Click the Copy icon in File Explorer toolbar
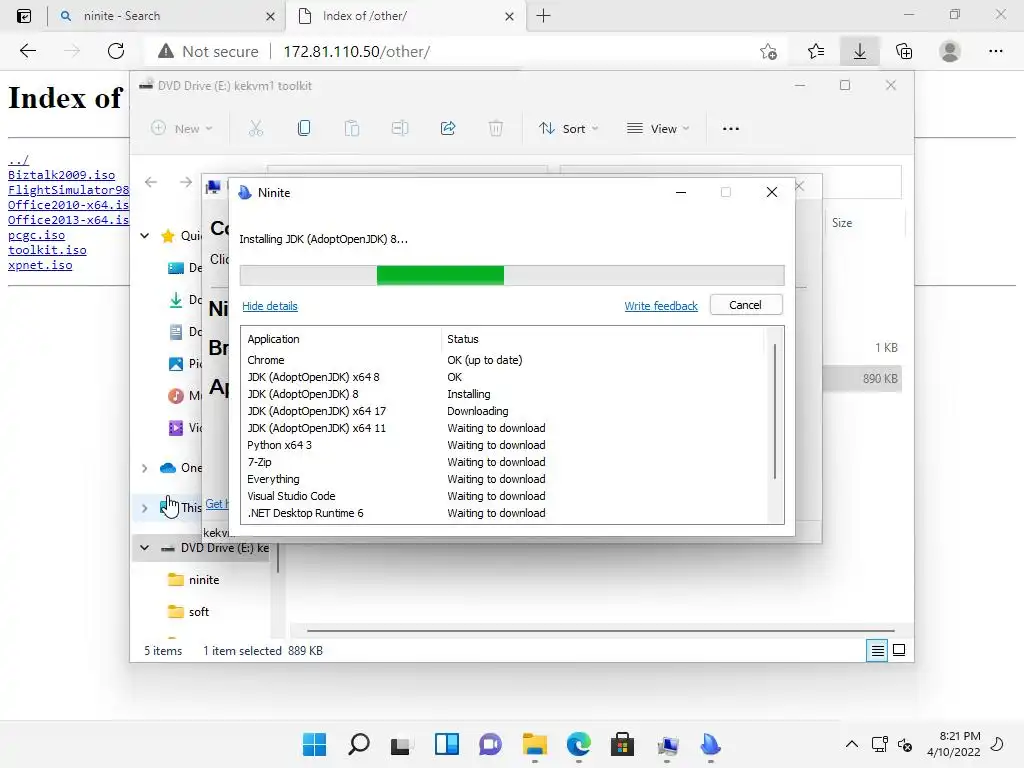Screen dimensions: 1024x768 click(304, 129)
